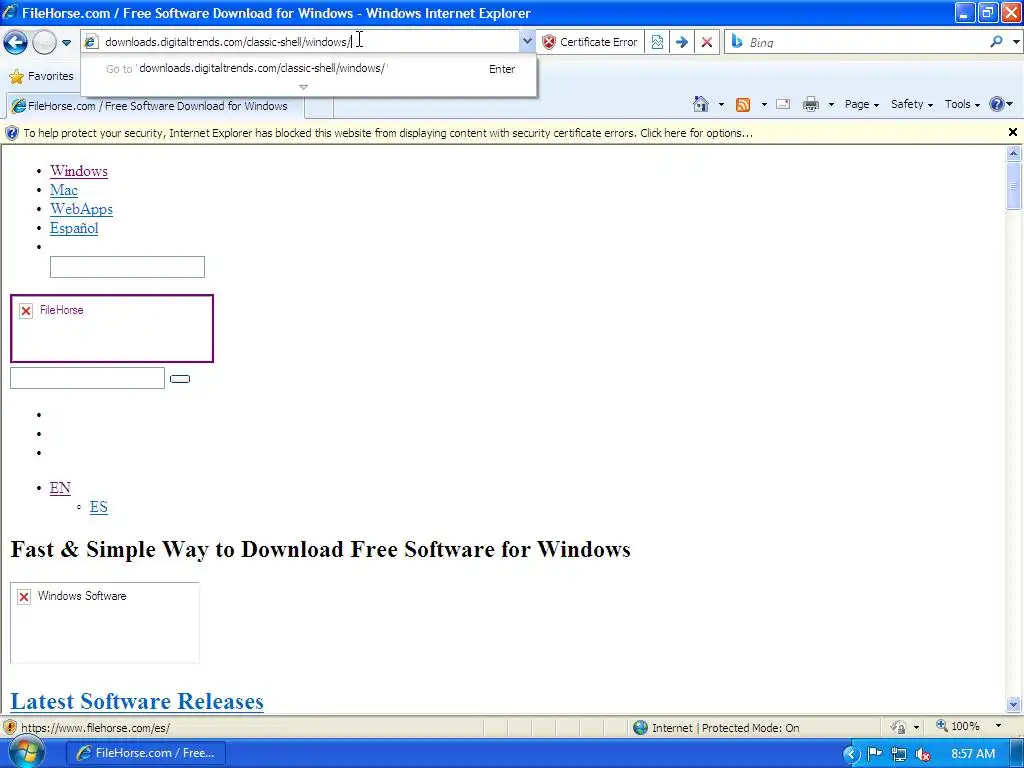Click the privacy report status bar icon
The width and height of the screenshot is (1024, 768).
(x=899, y=728)
